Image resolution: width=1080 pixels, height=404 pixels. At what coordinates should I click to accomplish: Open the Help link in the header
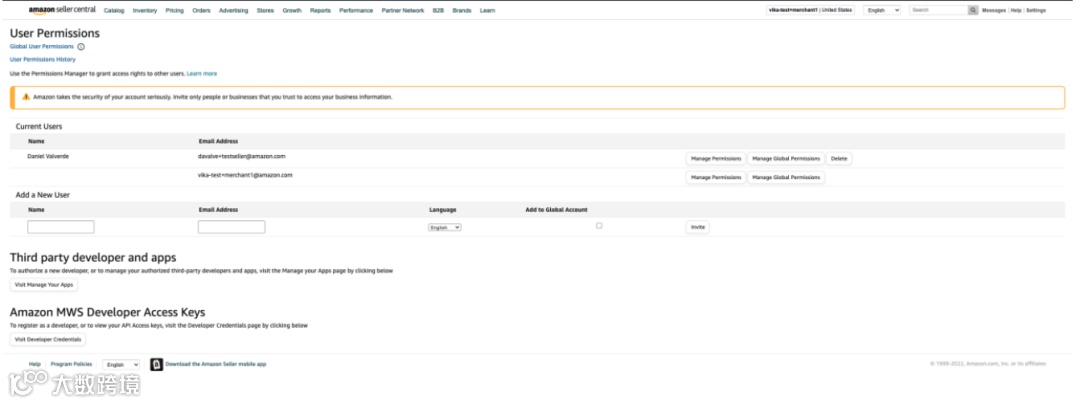(1016, 11)
